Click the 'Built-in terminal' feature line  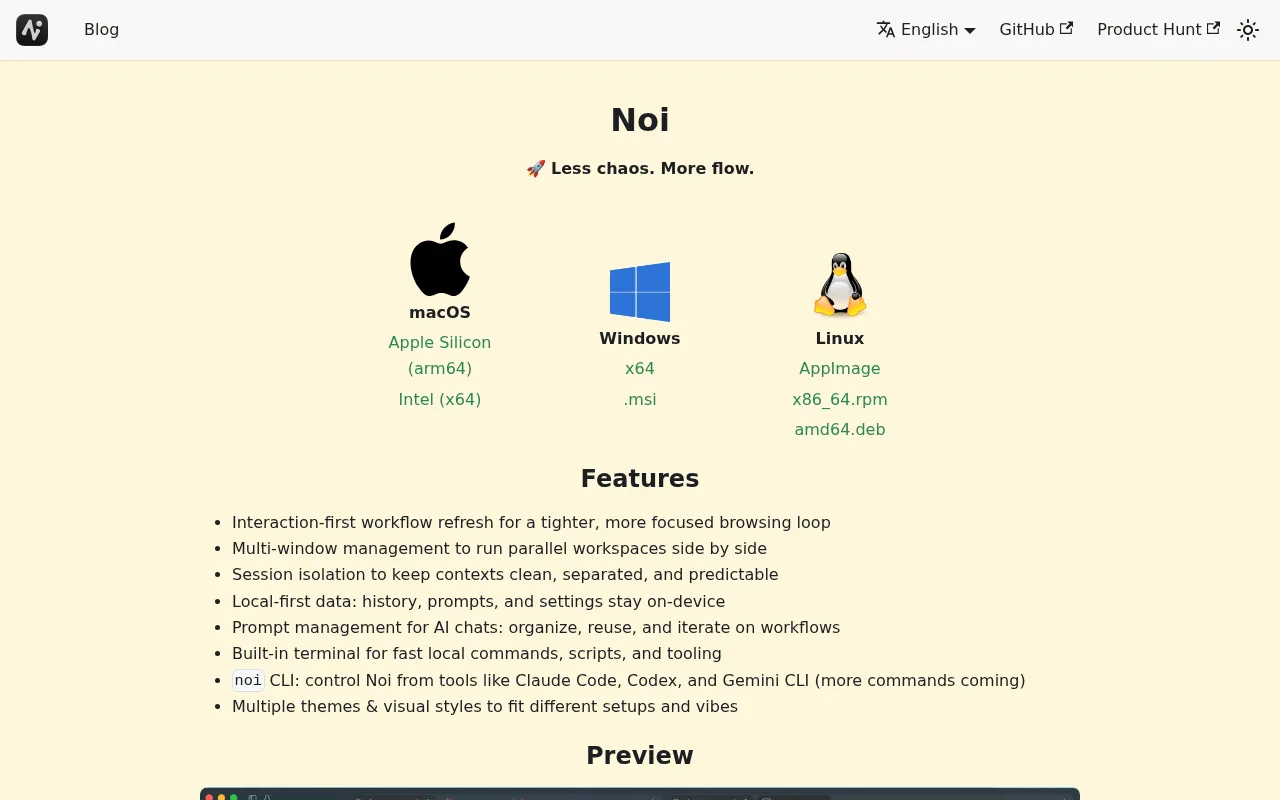pos(477,653)
